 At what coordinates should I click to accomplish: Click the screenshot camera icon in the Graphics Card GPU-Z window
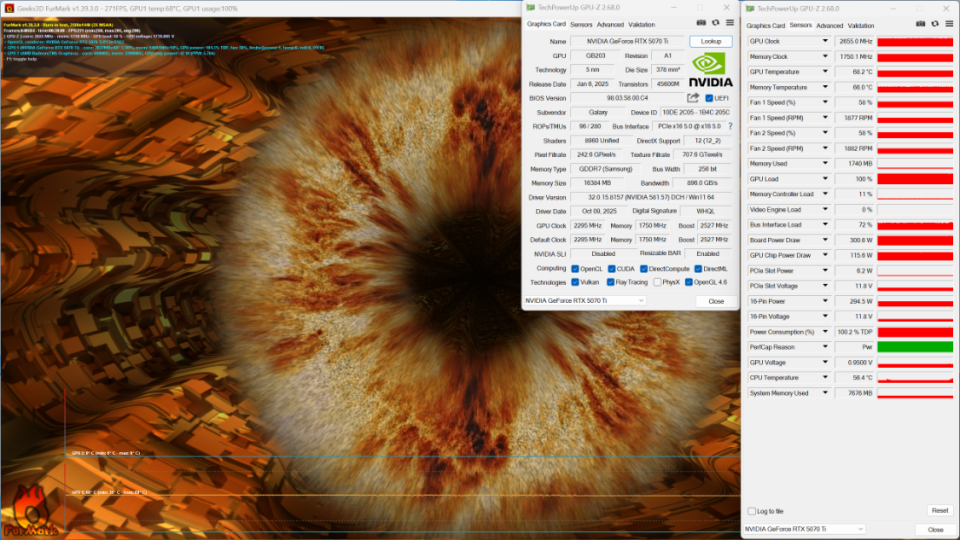coord(701,23)
